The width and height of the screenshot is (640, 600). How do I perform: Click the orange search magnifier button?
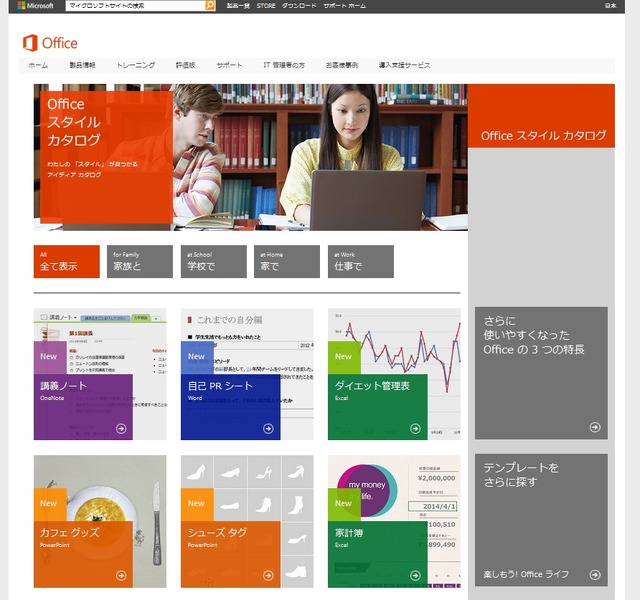[210, 6]
